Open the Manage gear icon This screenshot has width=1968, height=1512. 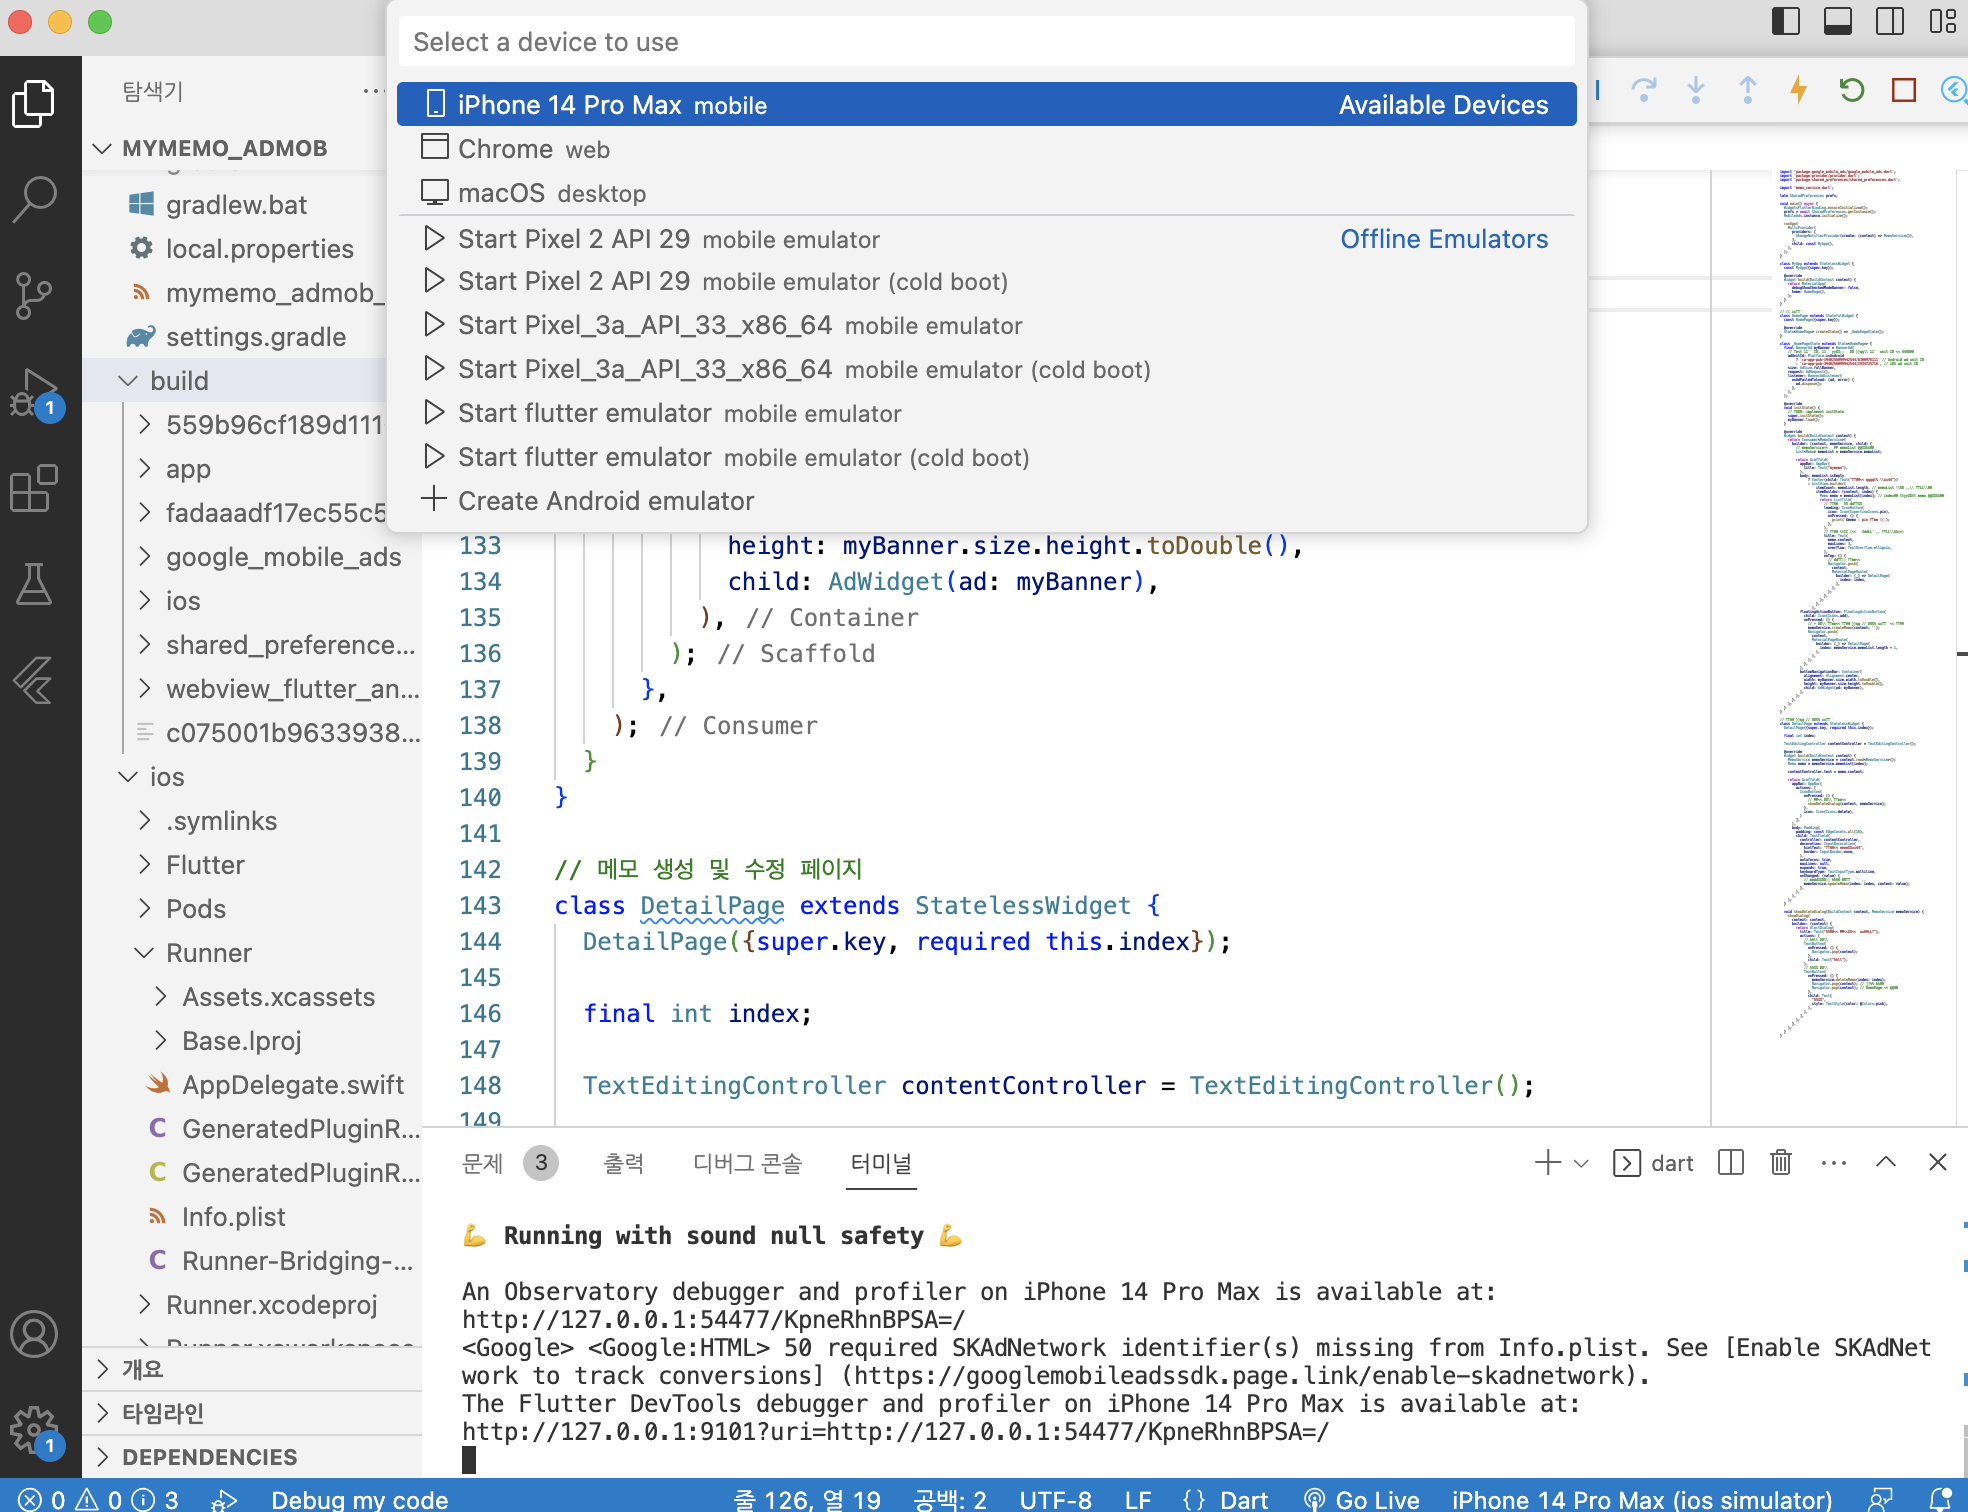tap(34, 1430)
